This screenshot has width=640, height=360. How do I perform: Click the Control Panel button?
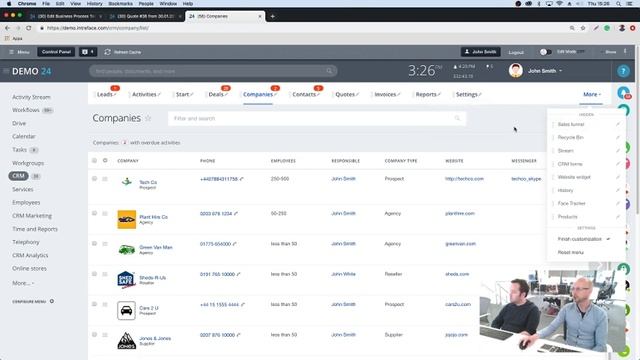coord(56,52)
